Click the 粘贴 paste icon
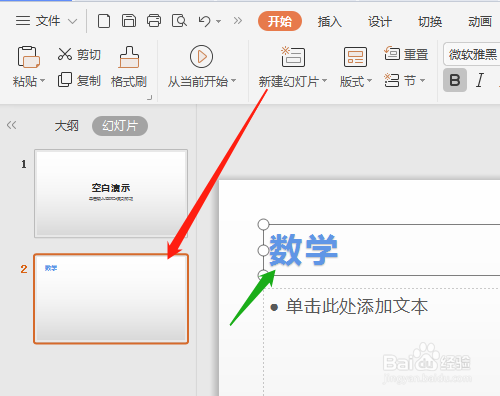Viewport: 500px width, 396px height. pos(28,57)
